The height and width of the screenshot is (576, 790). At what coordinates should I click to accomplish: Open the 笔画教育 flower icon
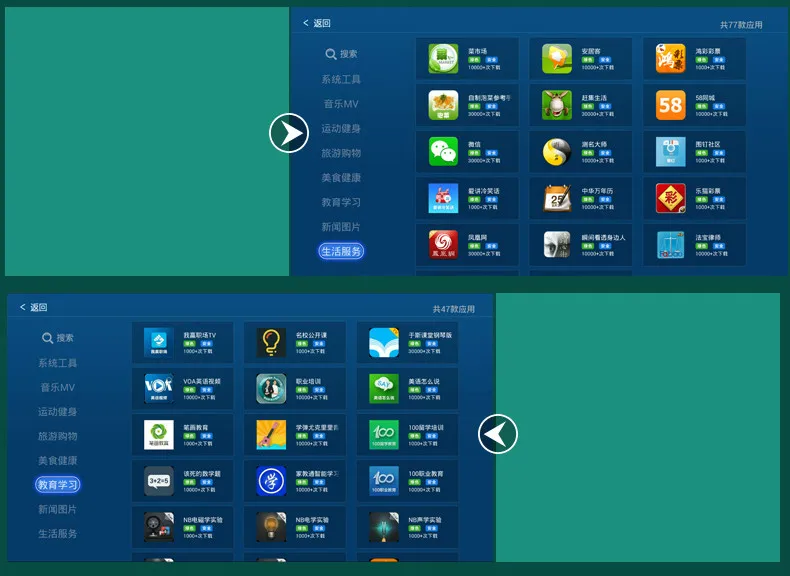(159, 434)
